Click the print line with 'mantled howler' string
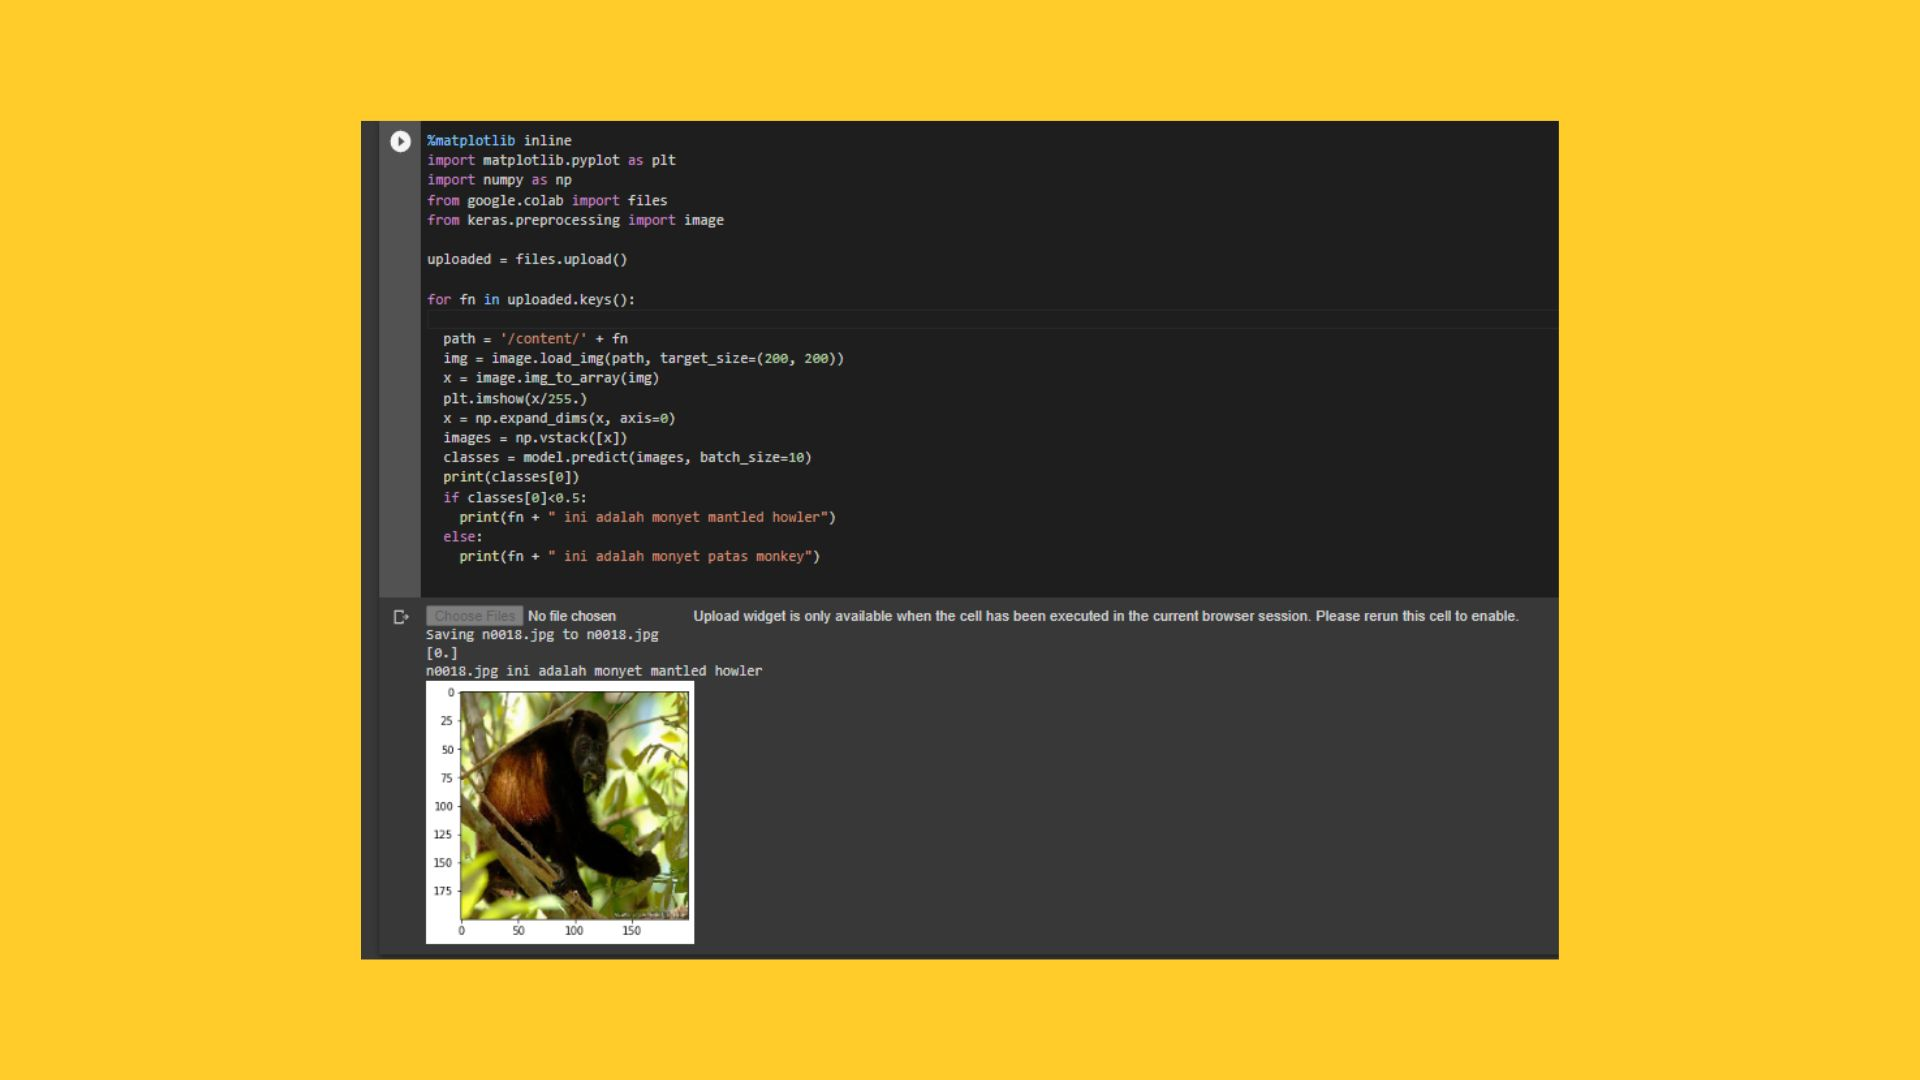1920x1080 pixels. click(647, 517)
